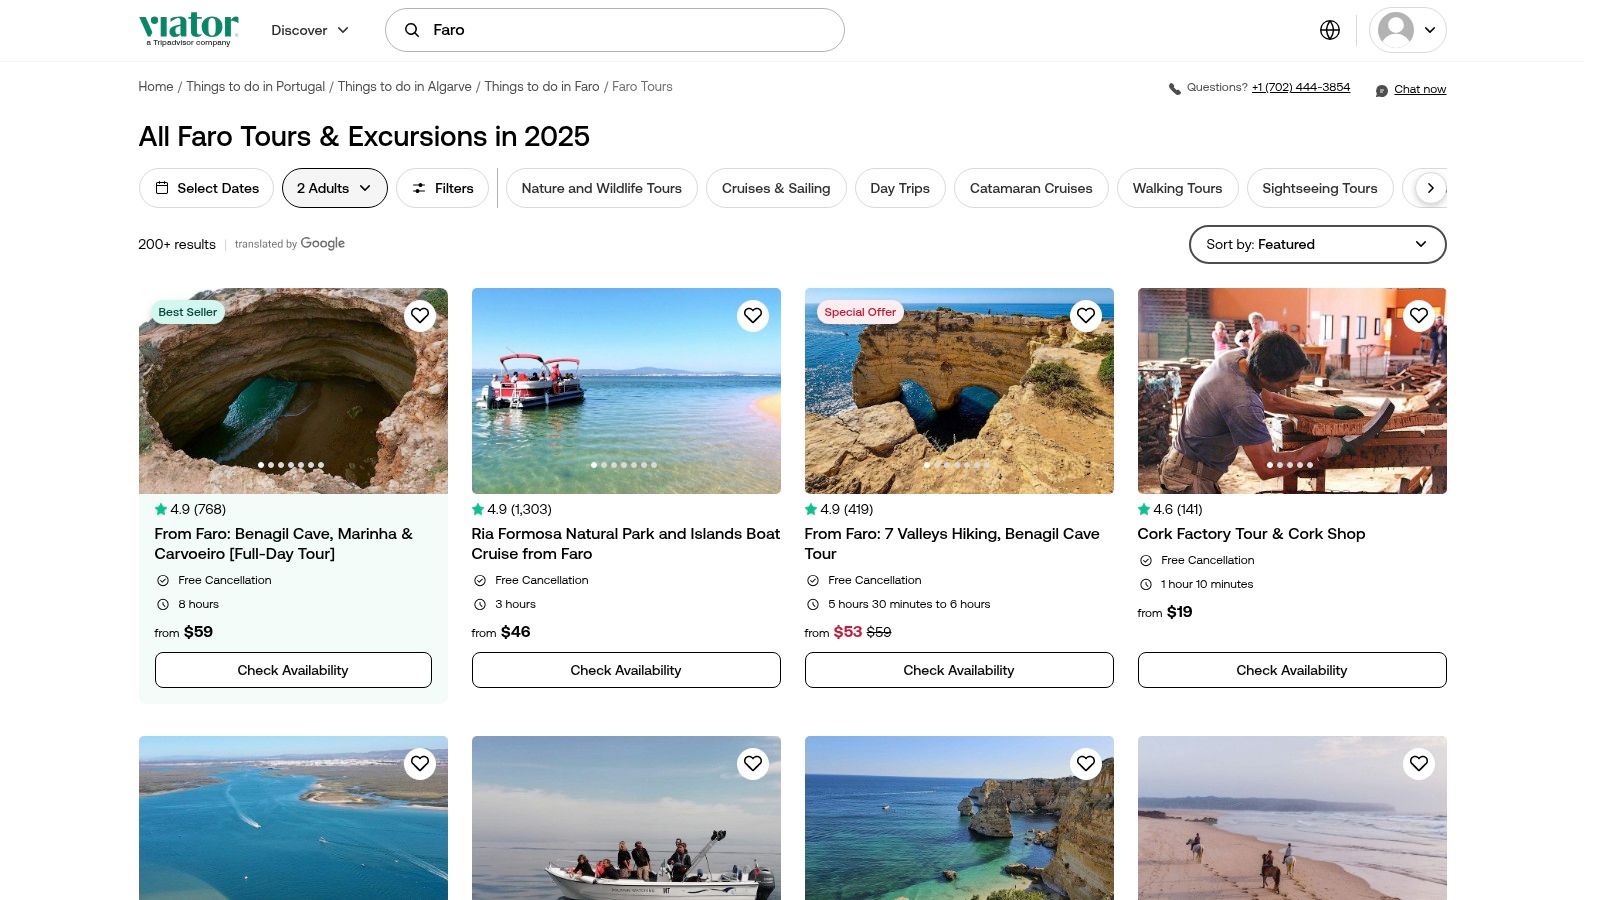The image size is (1600, 900).
Task: Click the search magnifier icon
Action: click(x=411, y=30)
